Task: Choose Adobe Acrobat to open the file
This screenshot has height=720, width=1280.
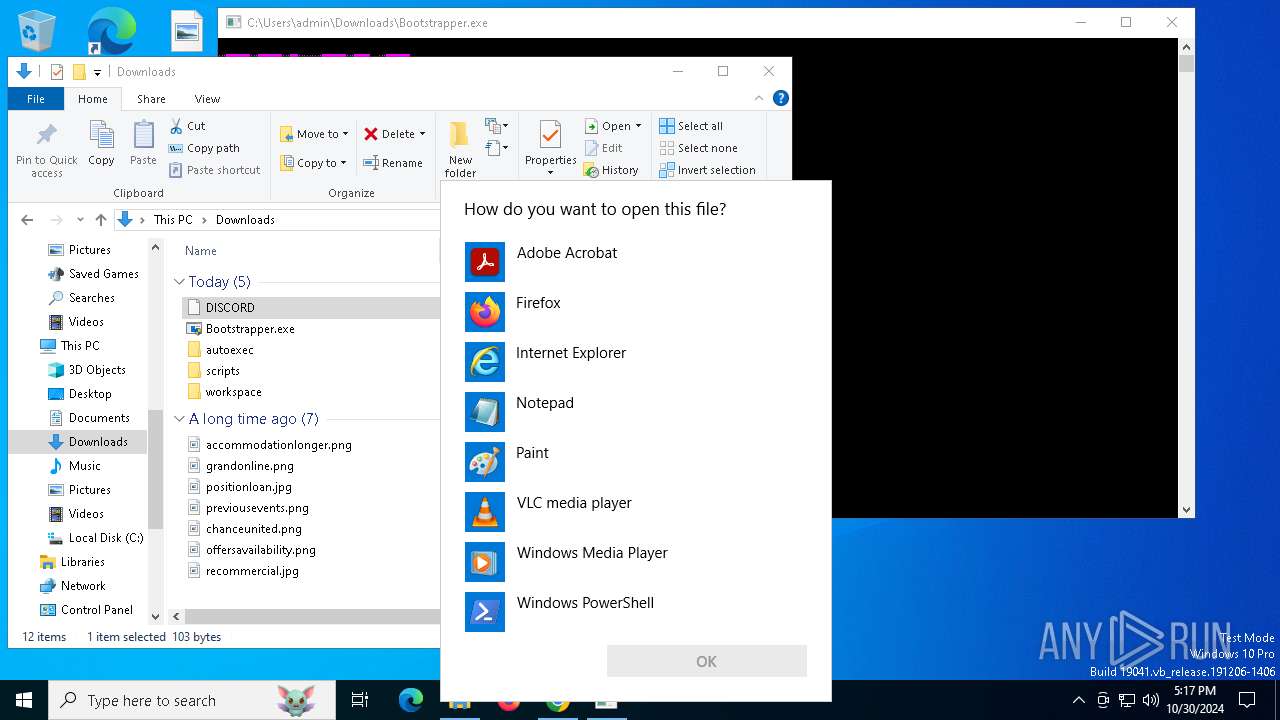Action: (636, 262)
